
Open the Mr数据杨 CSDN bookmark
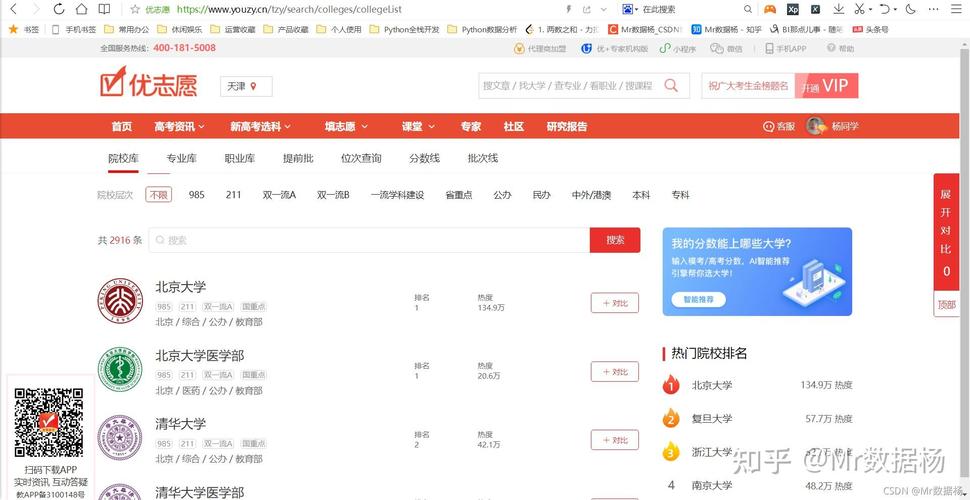(x=646, y=29)
